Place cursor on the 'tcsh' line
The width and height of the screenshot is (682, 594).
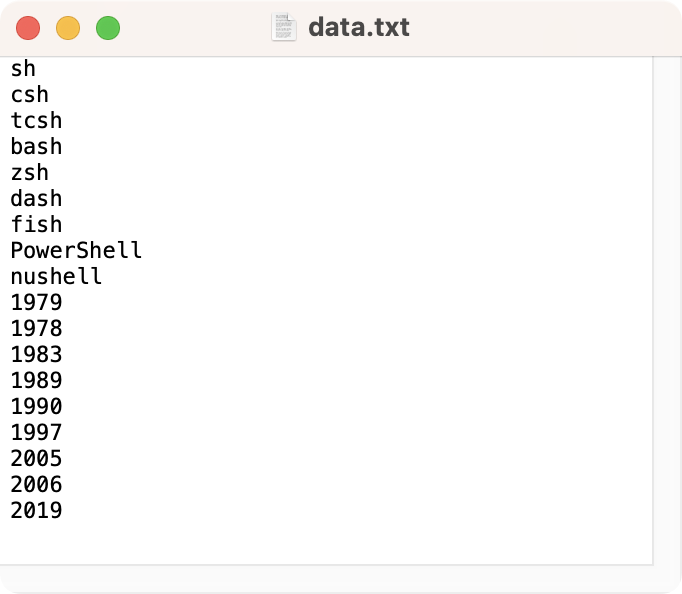[36, 121]
